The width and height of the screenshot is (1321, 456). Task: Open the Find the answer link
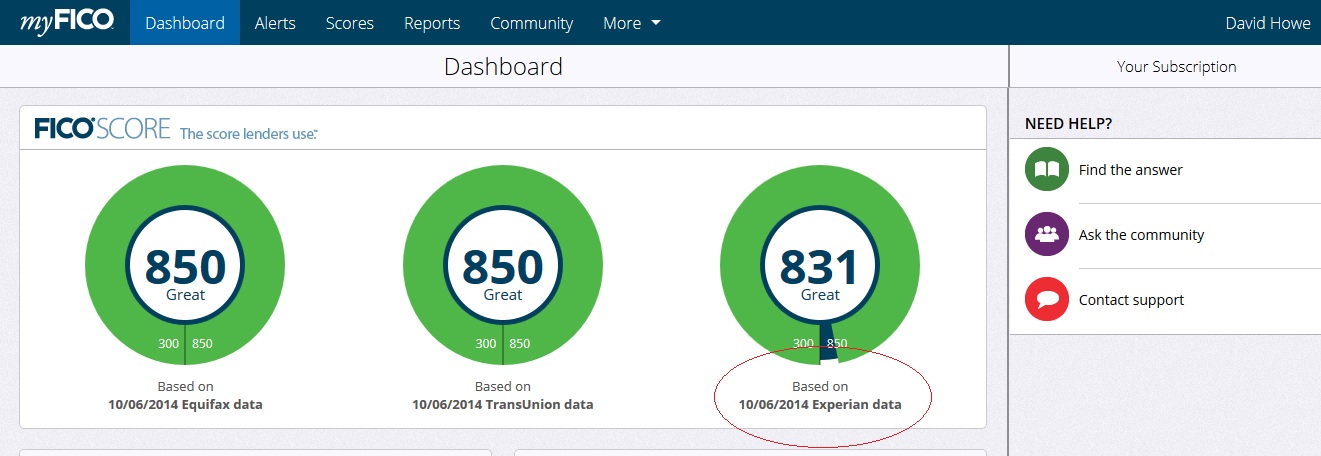tap(1130, 170)
